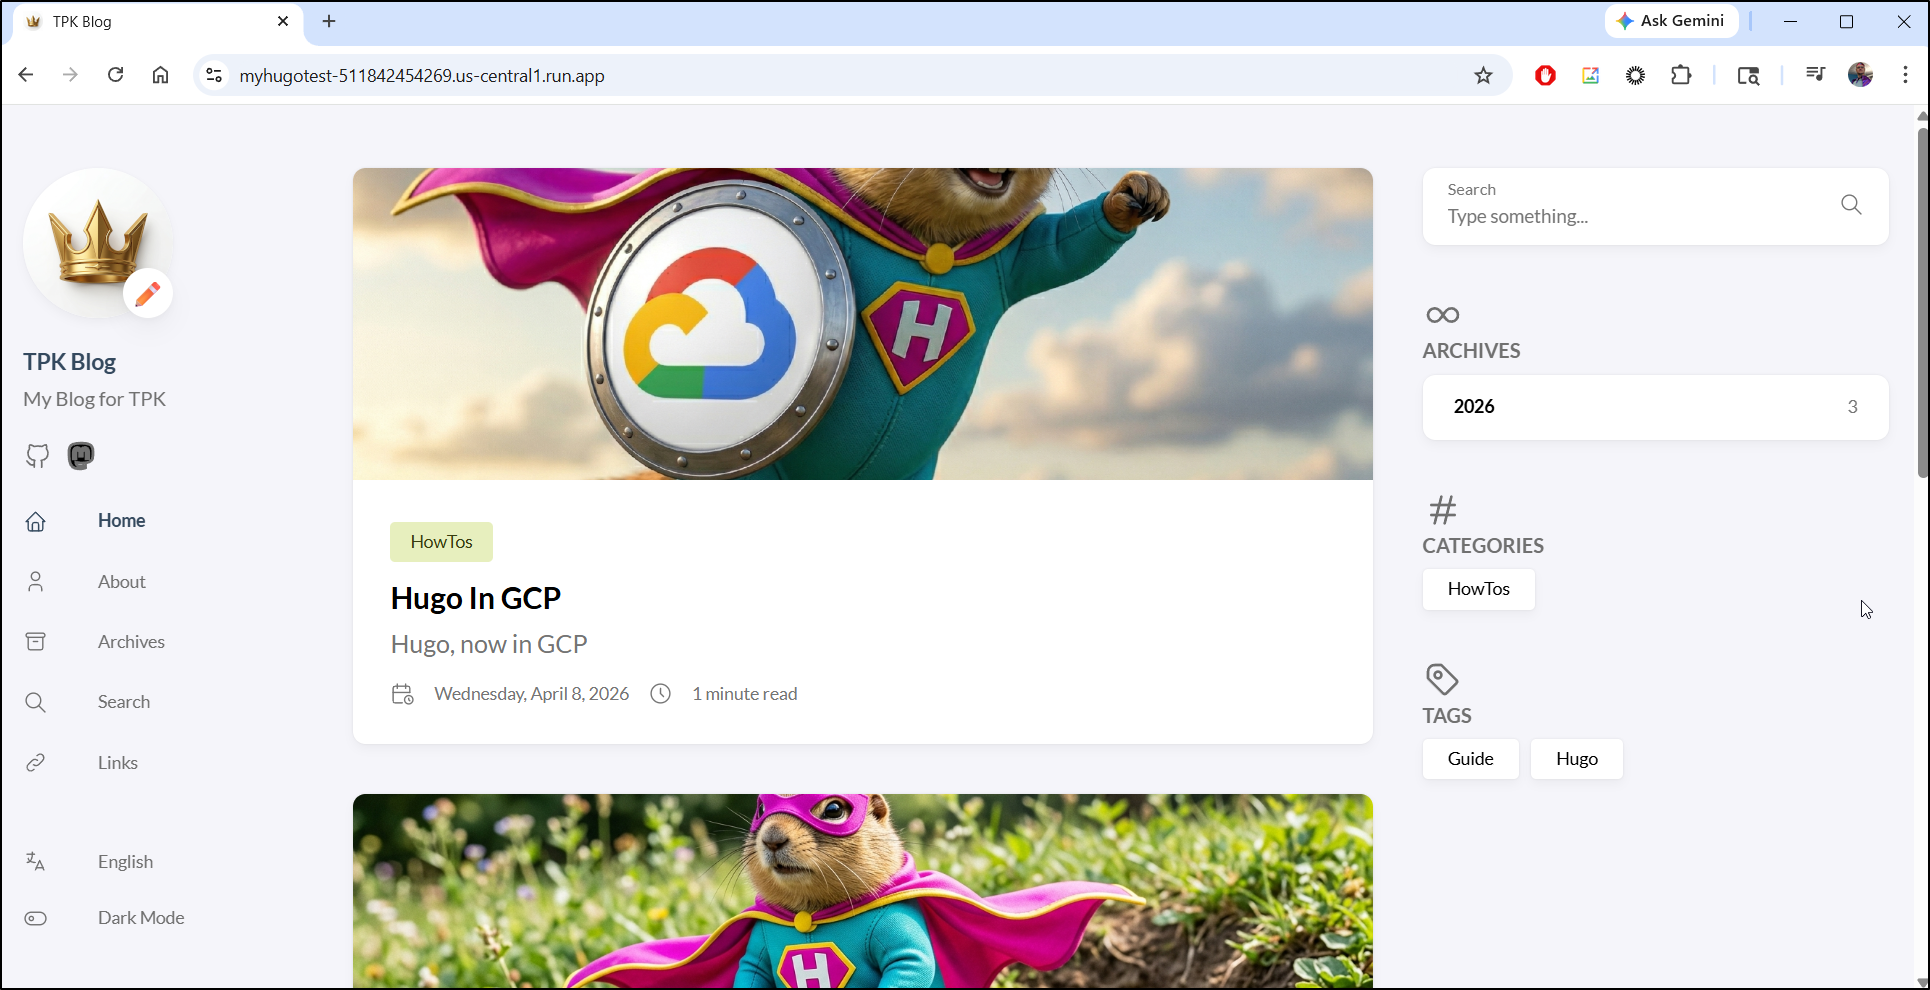Open the Chrome profile avatar menu
The image size is (1930, 990).
[x=1860, y=76]
